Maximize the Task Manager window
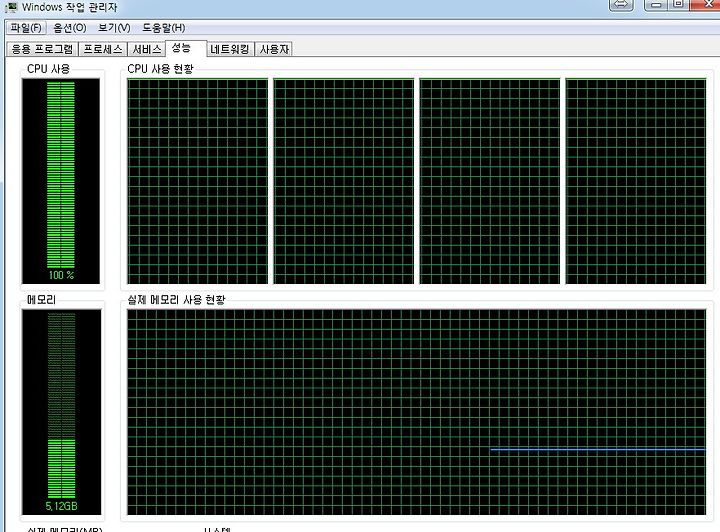The width and height of the screenshot is (720, 532). click(678, 4)
